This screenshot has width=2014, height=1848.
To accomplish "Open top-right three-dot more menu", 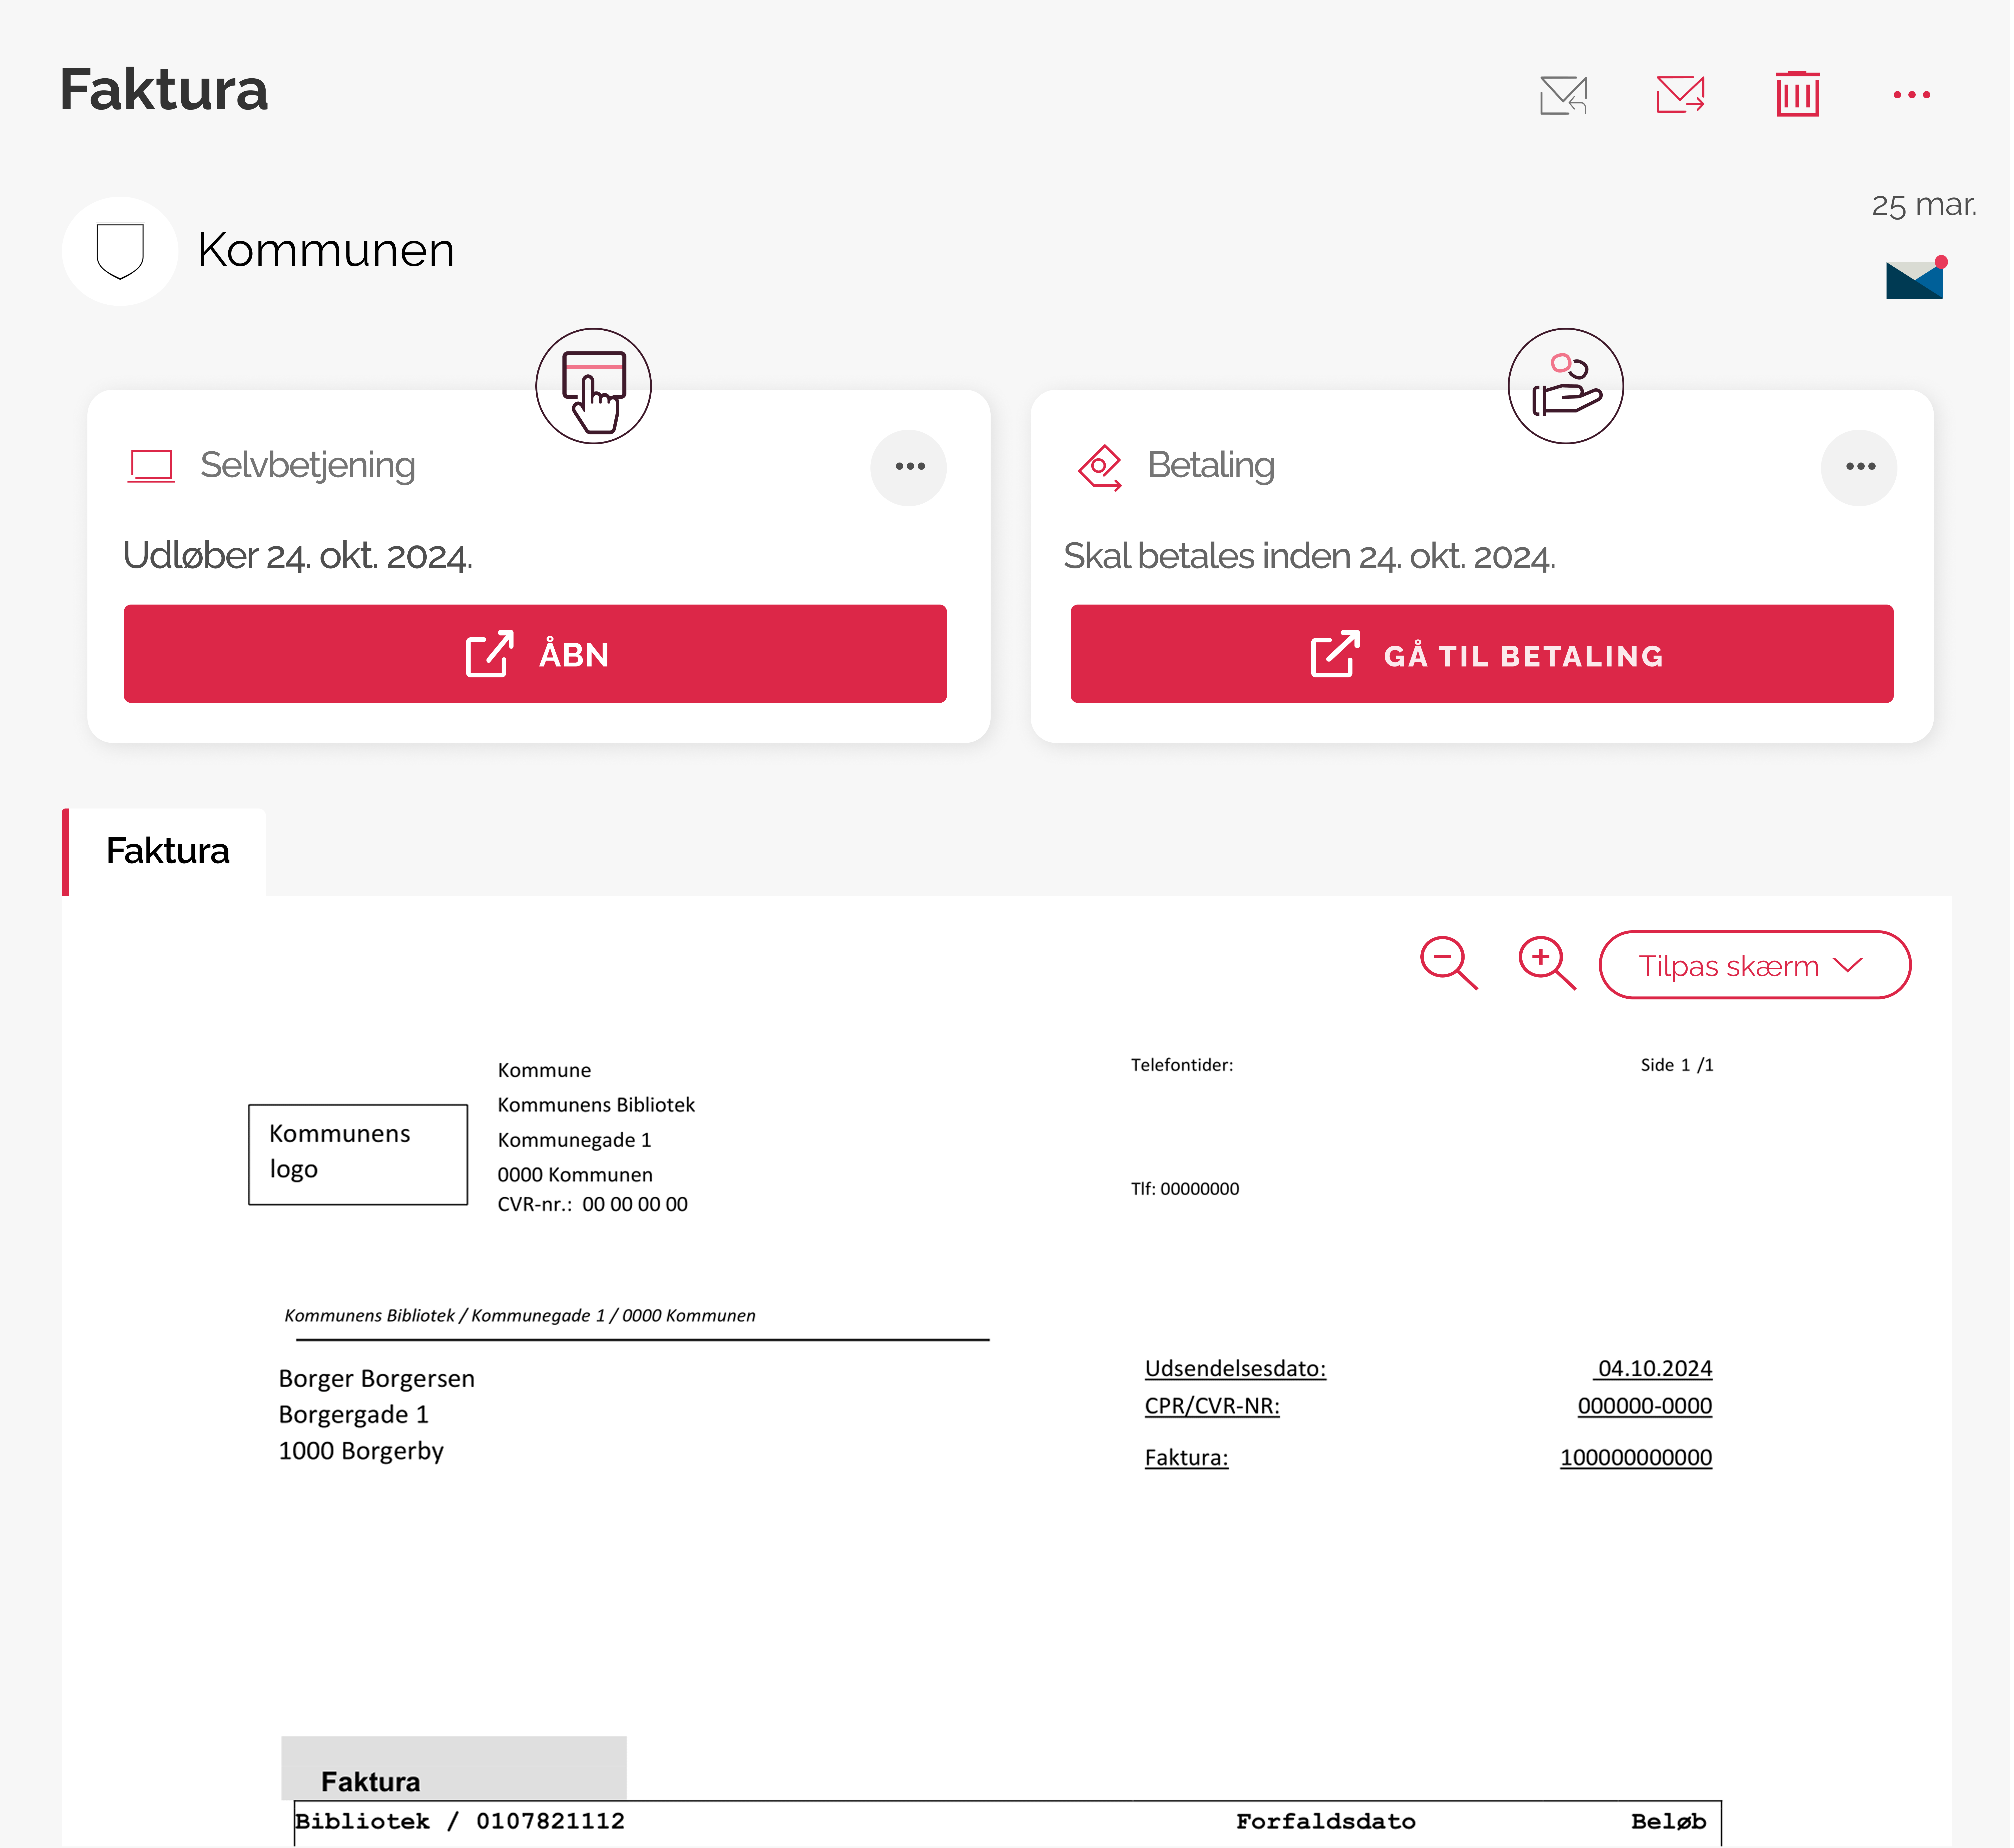I will tap(1911, 95).
